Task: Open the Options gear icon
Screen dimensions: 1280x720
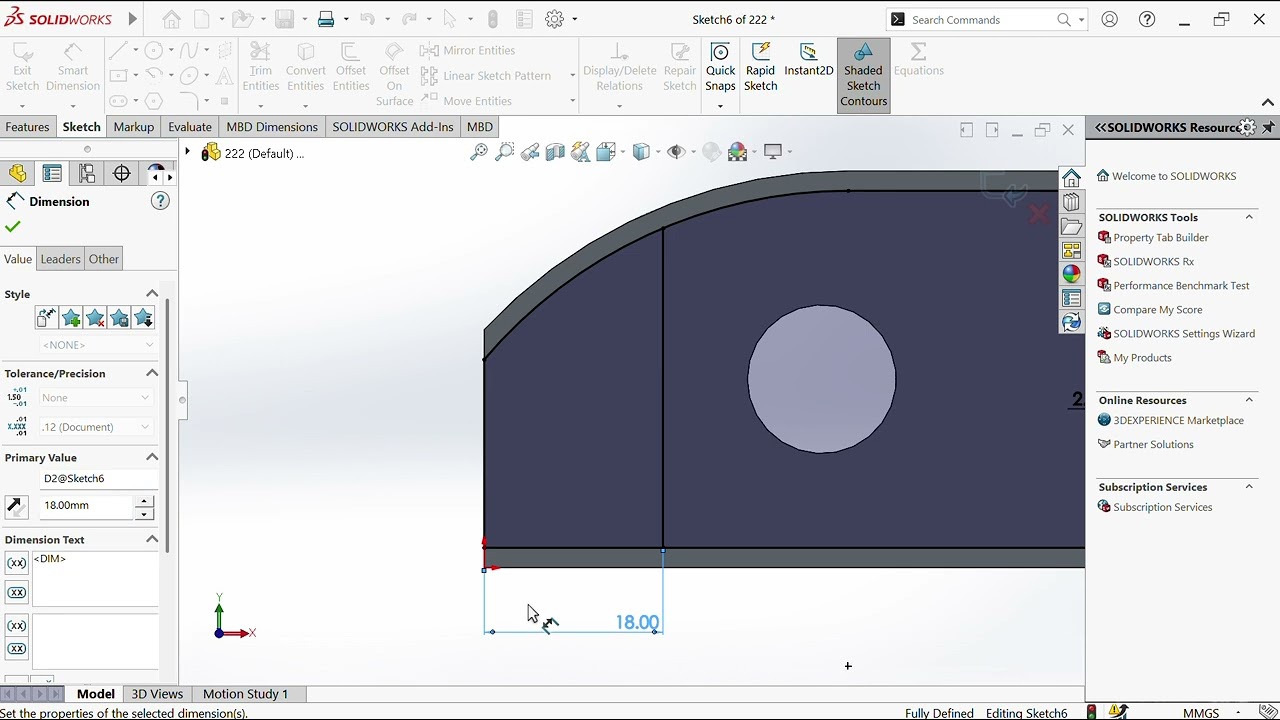Action: pyautogui.click(x=555, y=19)
